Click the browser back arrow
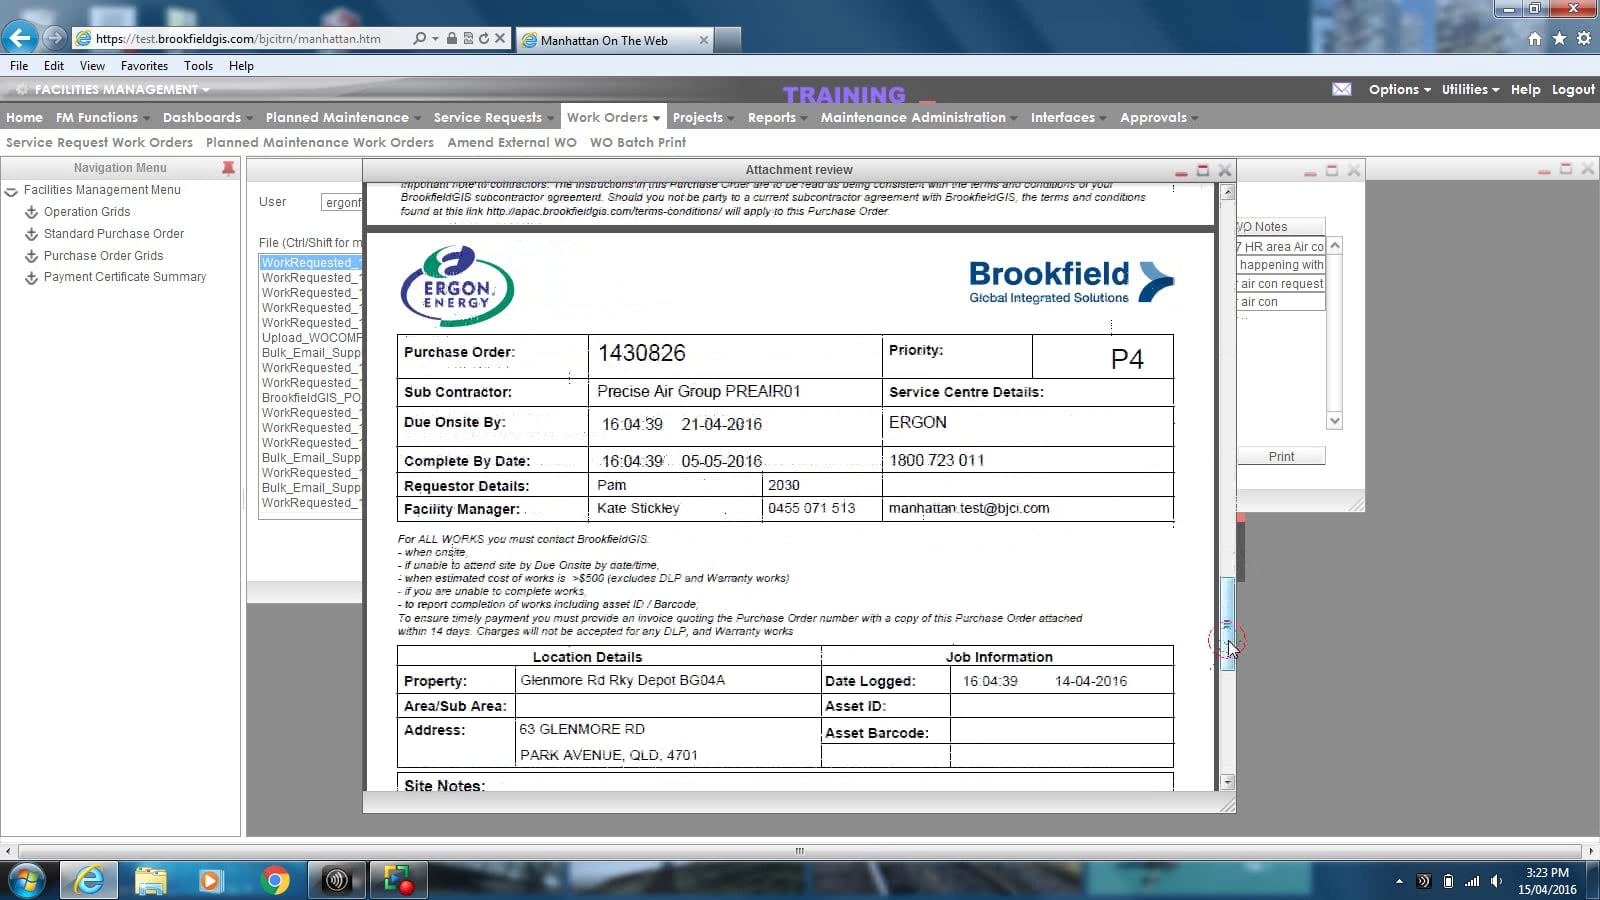 pos(19,38)
